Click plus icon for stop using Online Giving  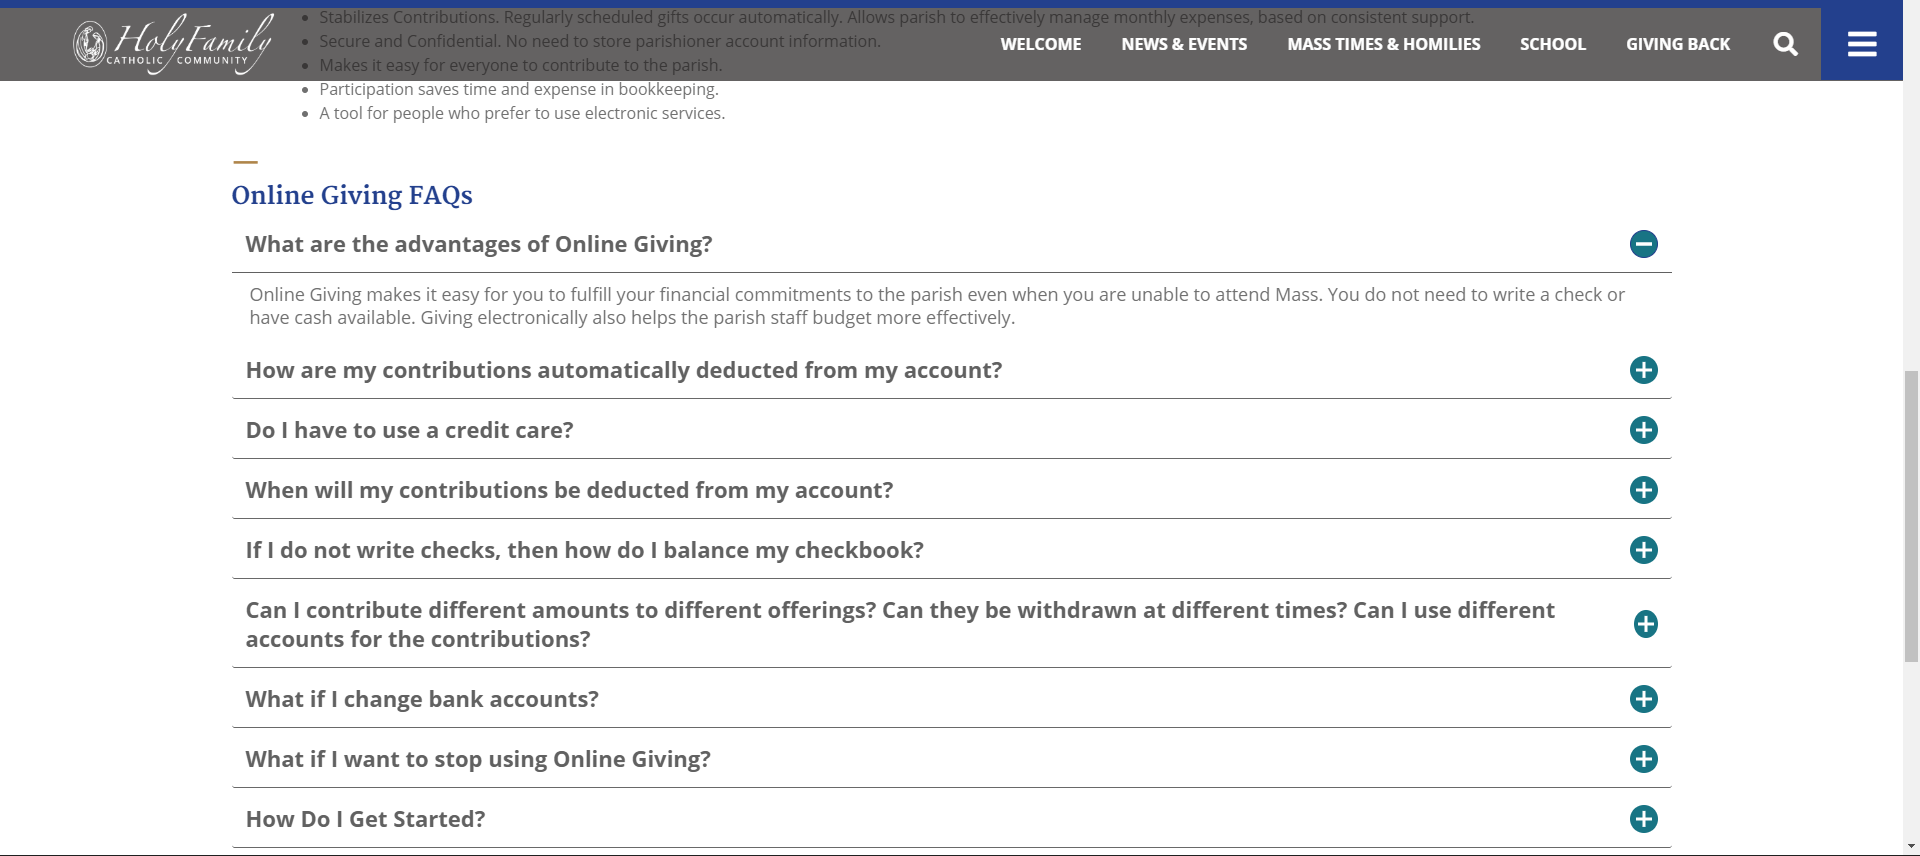(1643, 759)
